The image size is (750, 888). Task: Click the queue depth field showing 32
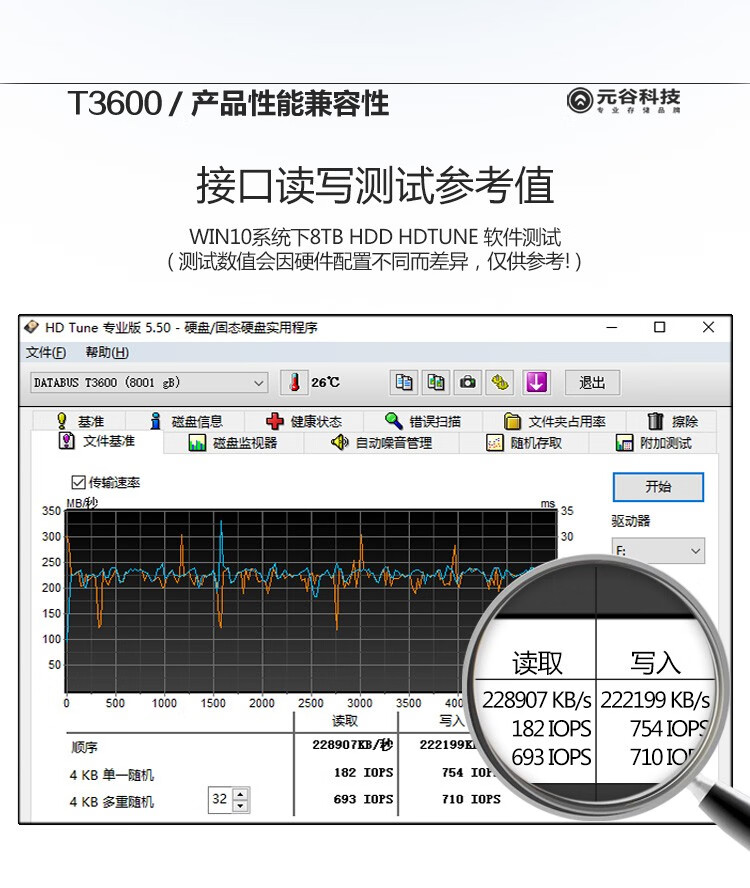220,800
